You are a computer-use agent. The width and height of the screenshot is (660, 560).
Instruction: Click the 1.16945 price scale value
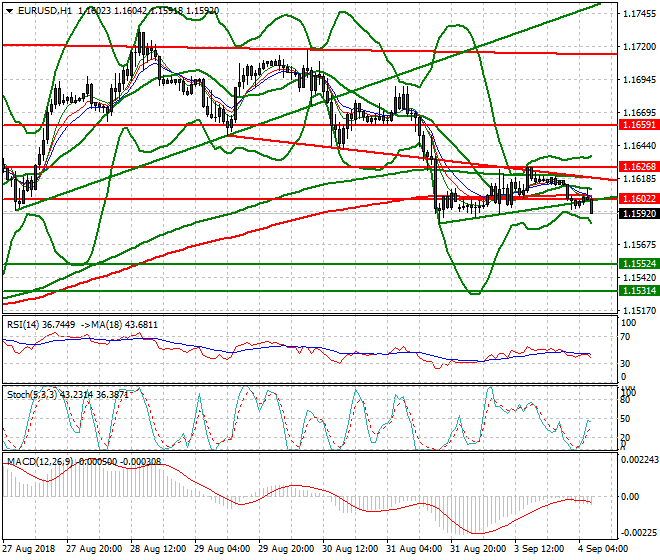coord(639,80)
